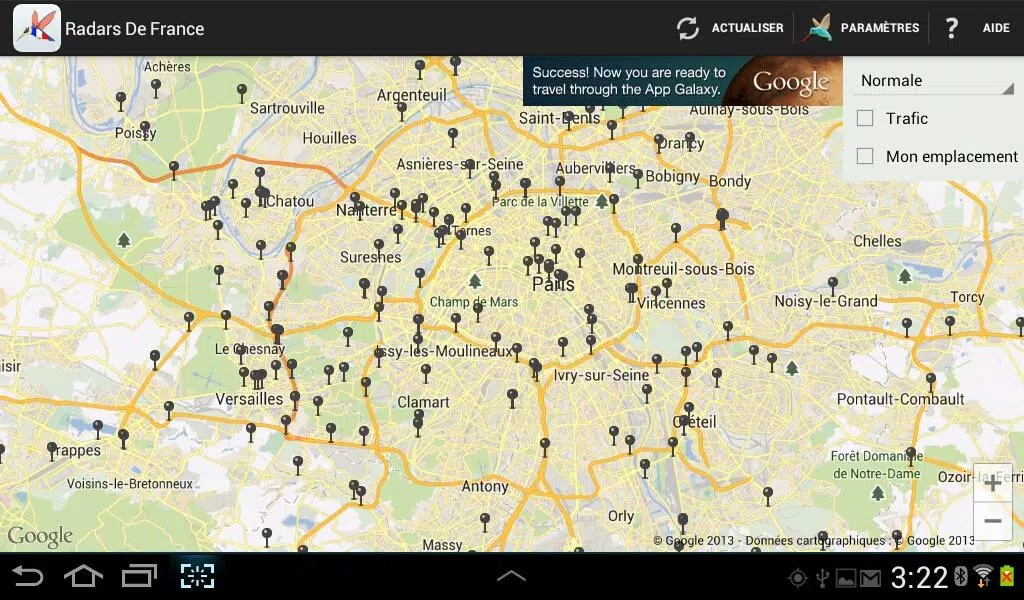Tap the Android back button
Viewport: 1024px width, 600px height.
pyautogui.click(x=27, y=576)
